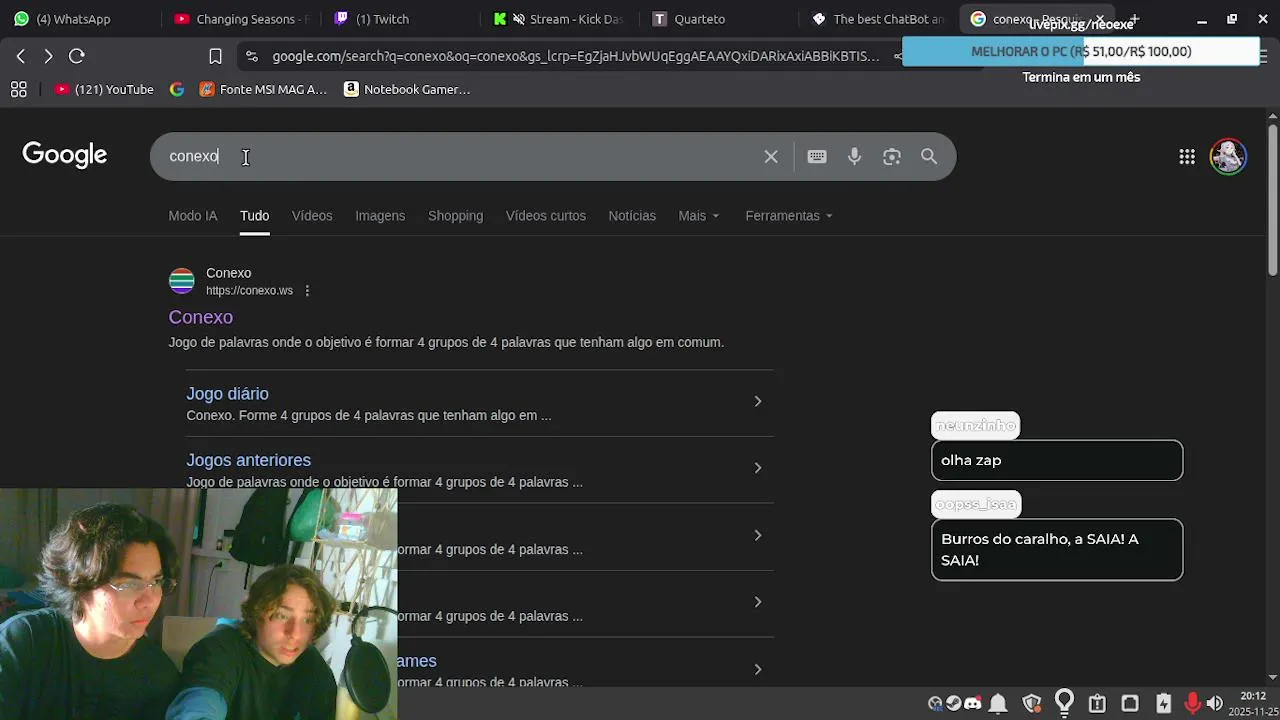Switch to the Vídeos curtos tab
The width and height of the screenshot is (1280, 720).
[546, 216]
